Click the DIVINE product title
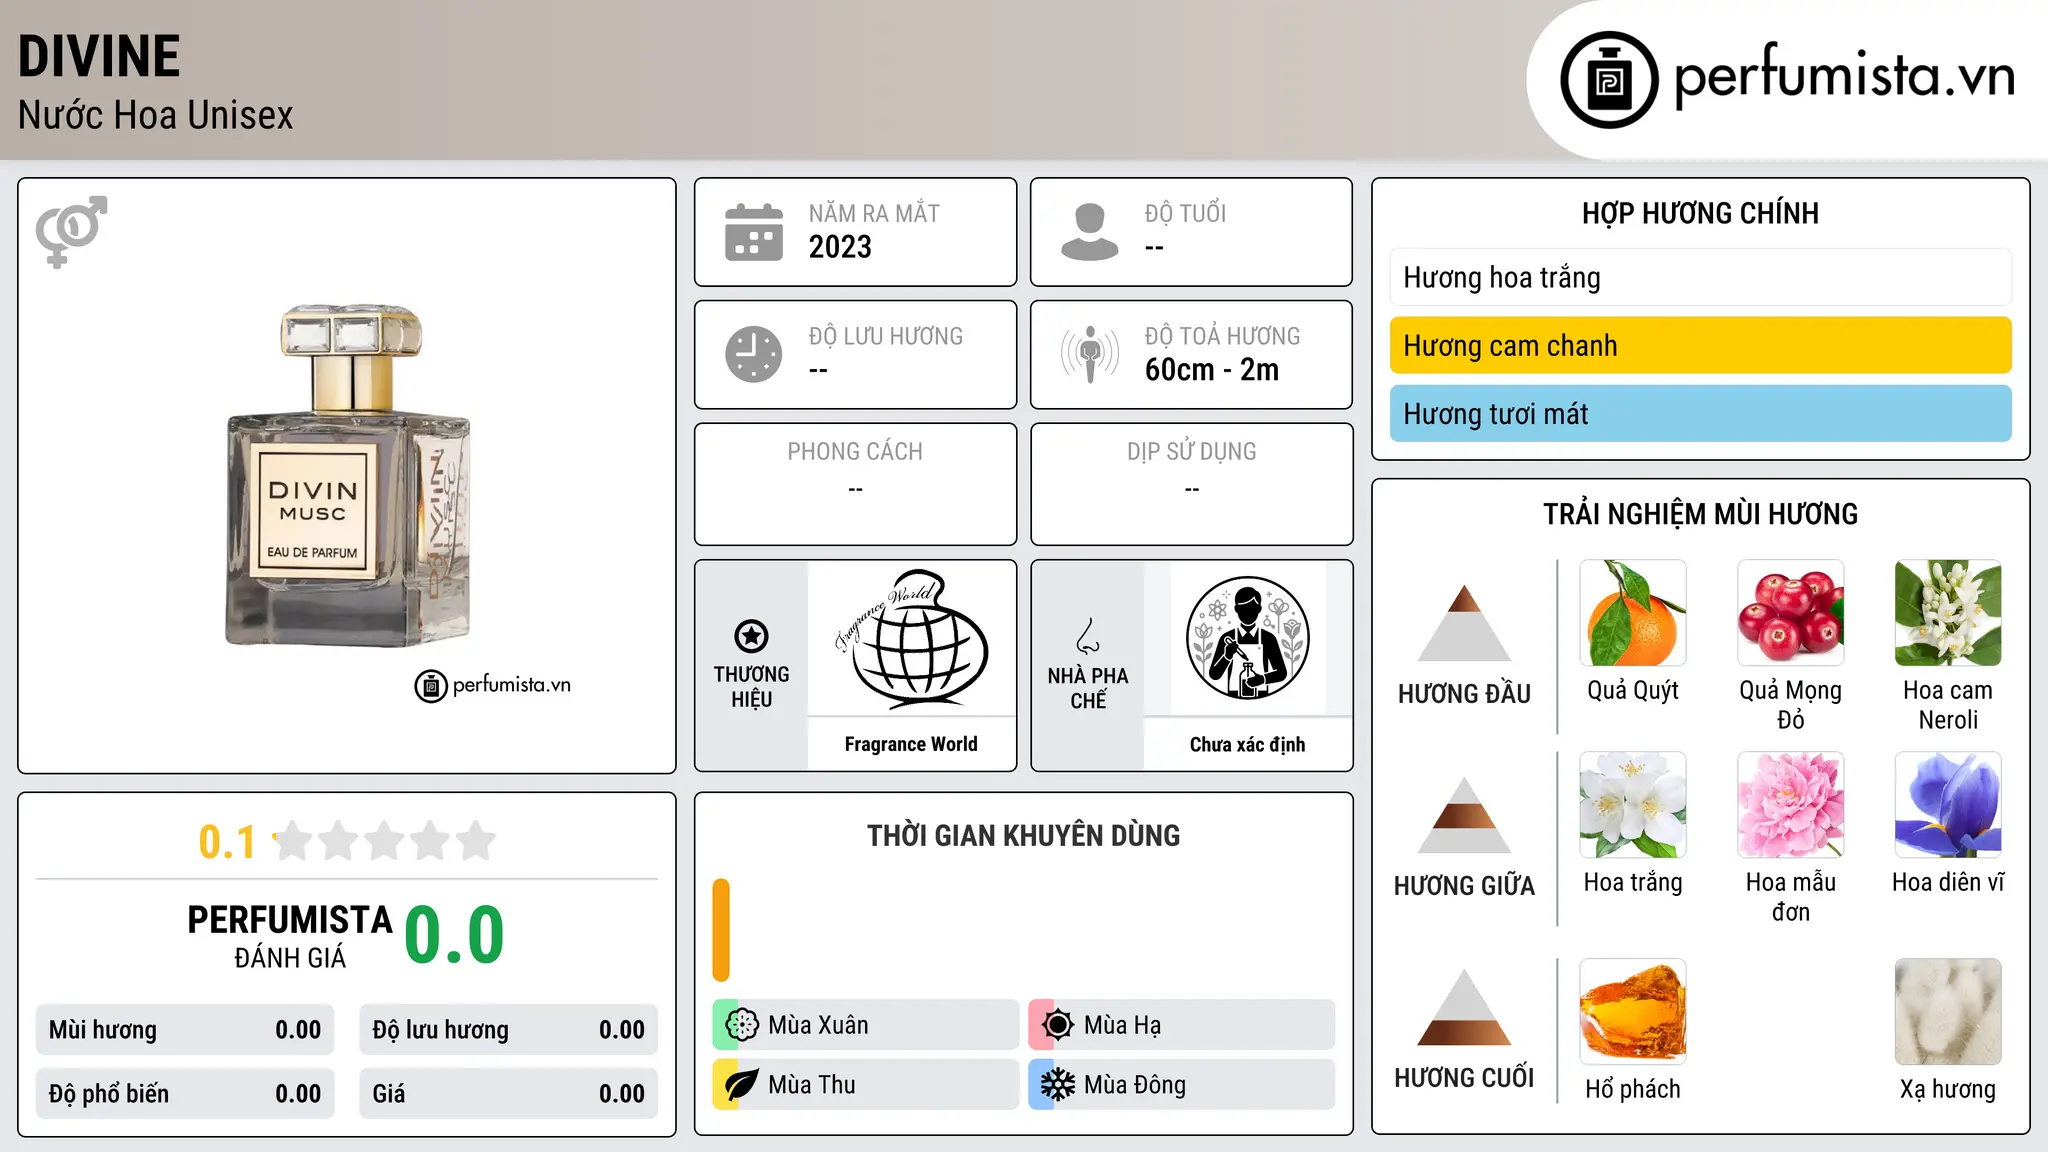This screenshot has width=2048, height=1152. [x=99, y=56]
